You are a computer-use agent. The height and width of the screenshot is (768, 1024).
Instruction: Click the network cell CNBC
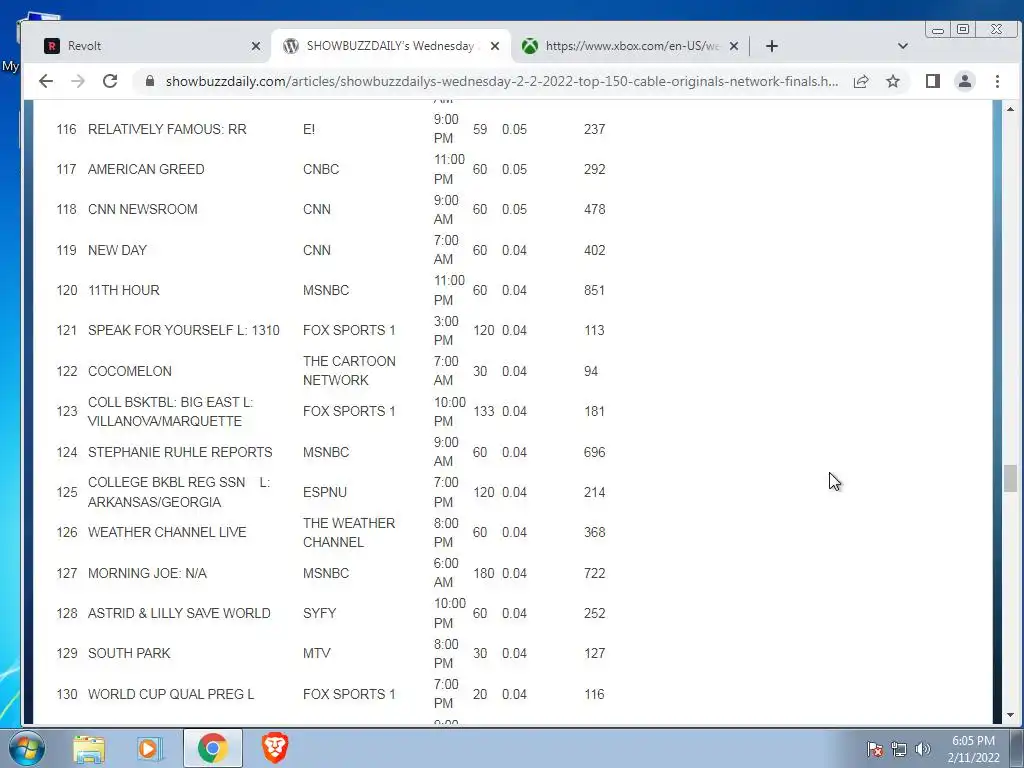[x=321, y=169]
